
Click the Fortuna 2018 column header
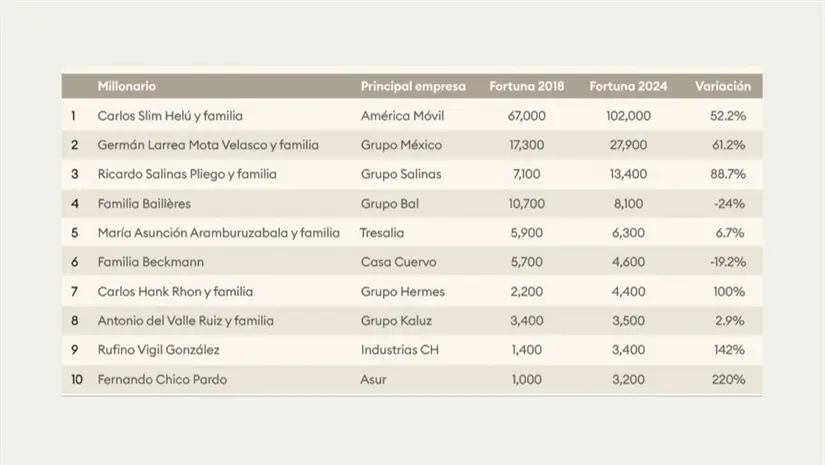point(526,87)
